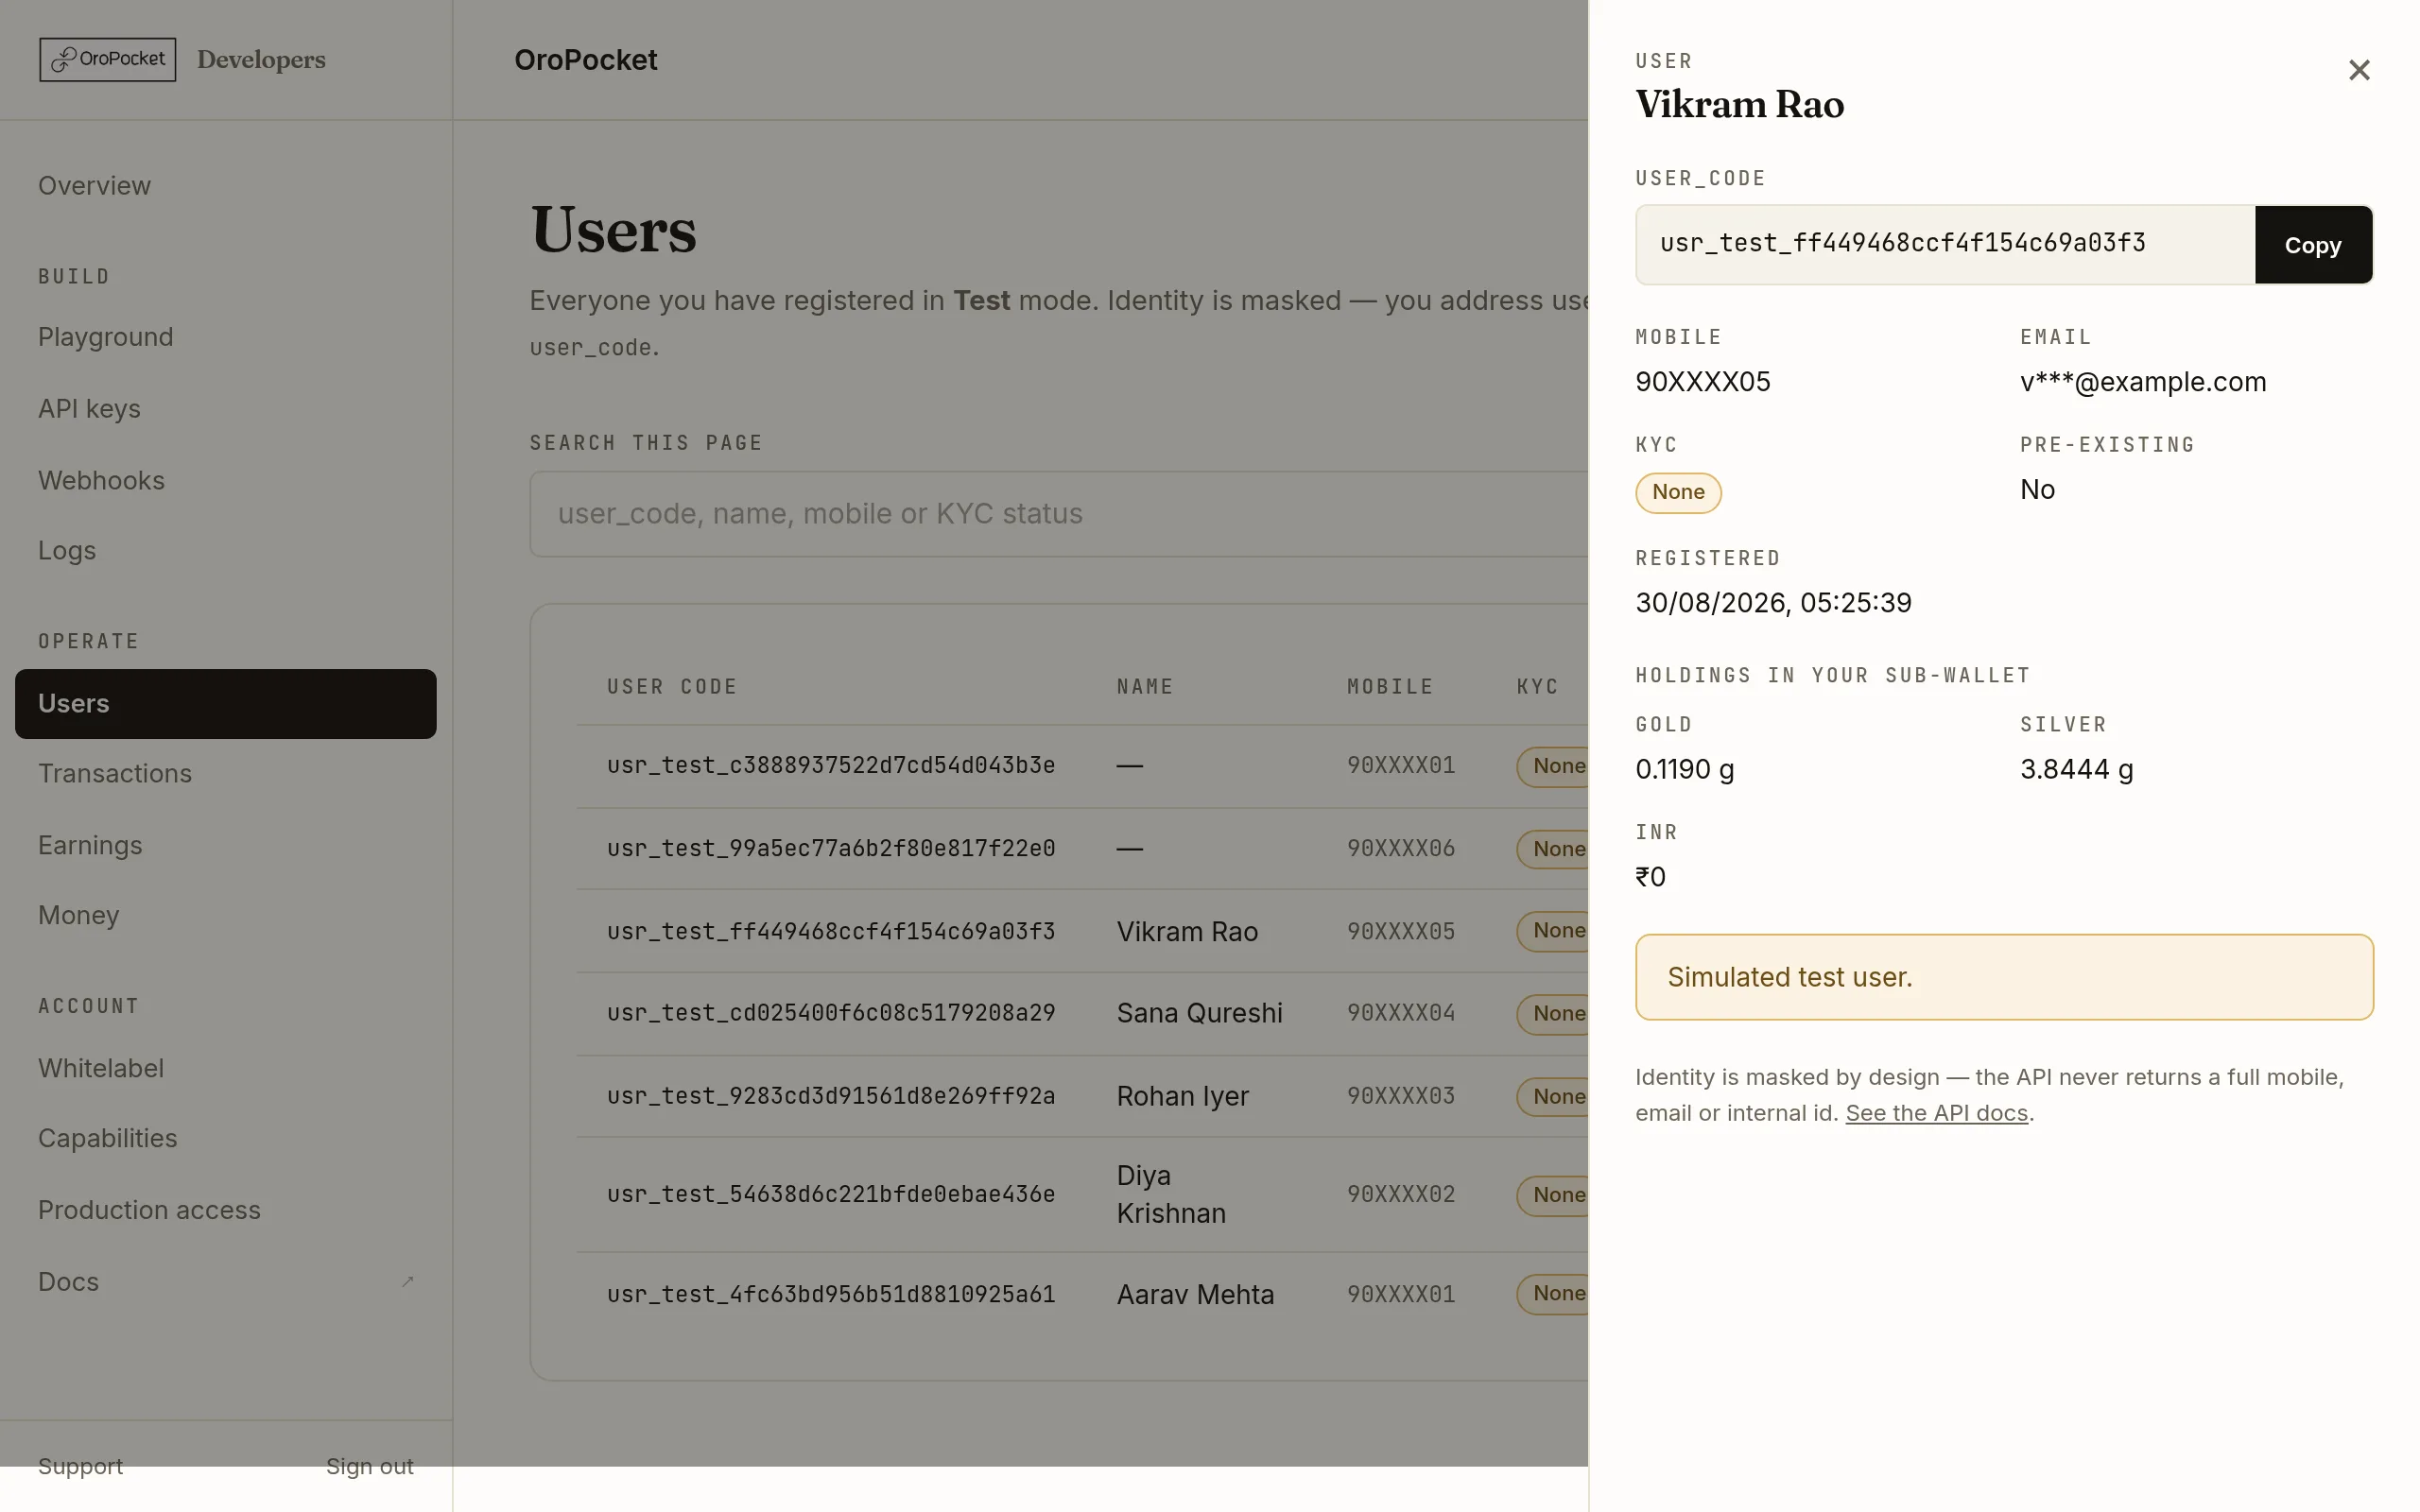Viewport: 2420px width, 1512px height.
Task: Click the gold holding 0.1190 g
Action: point(1685,770)
